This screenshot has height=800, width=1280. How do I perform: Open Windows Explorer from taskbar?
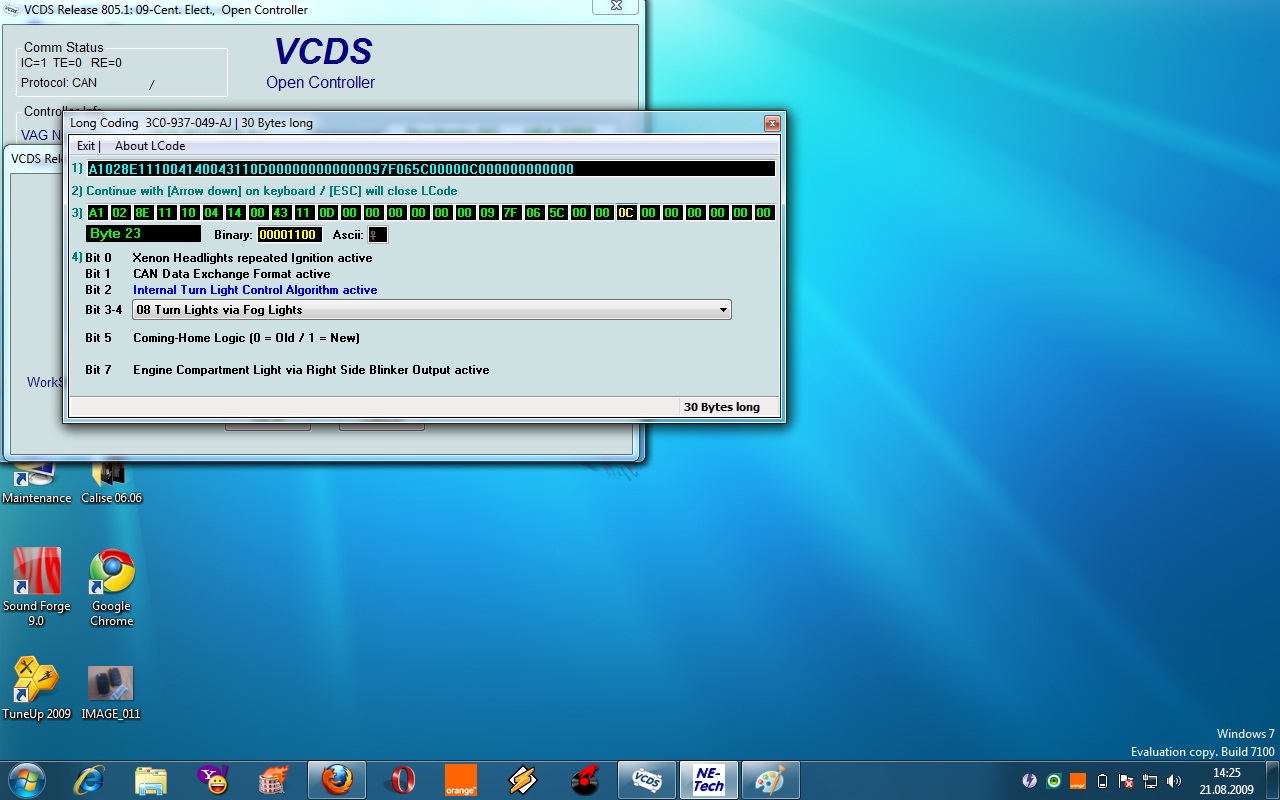click(150, 780)
